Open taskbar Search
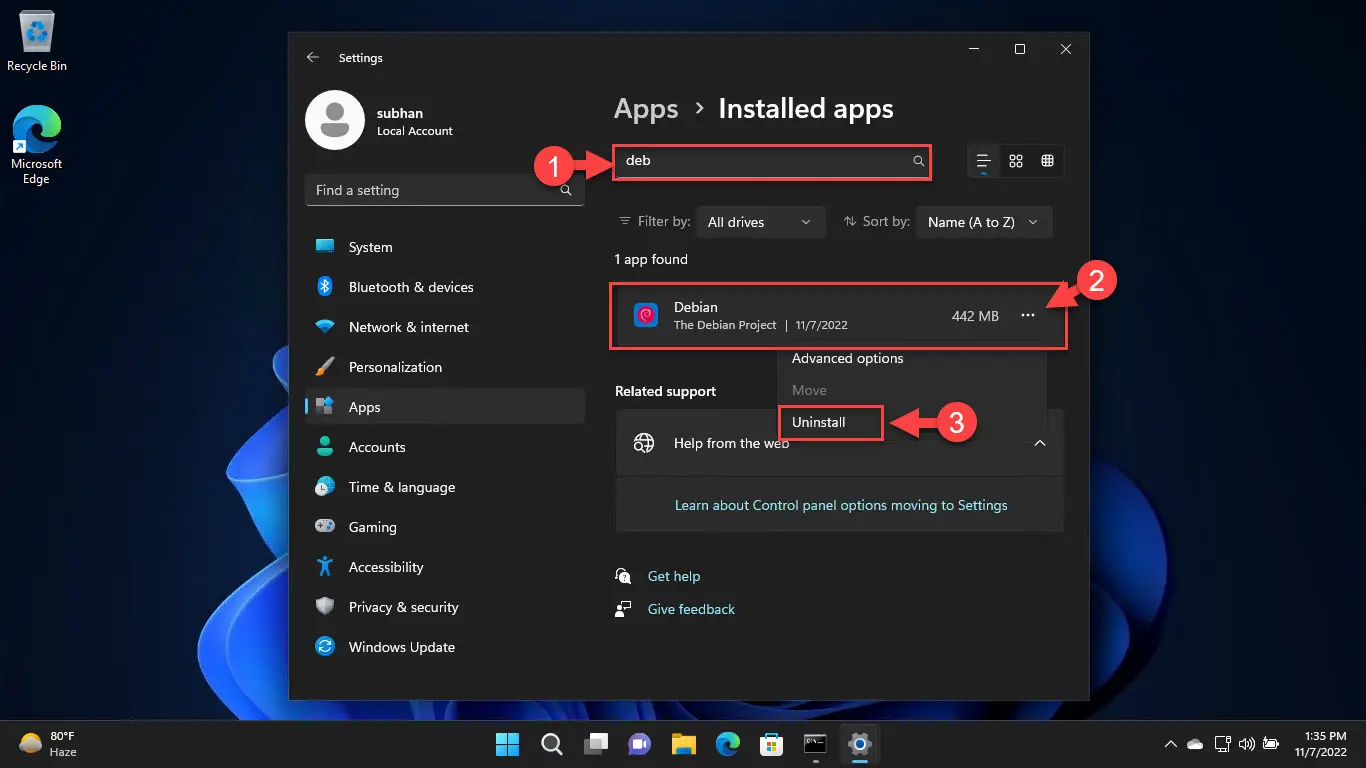The image size is (1366, 768). coord(551,744)
